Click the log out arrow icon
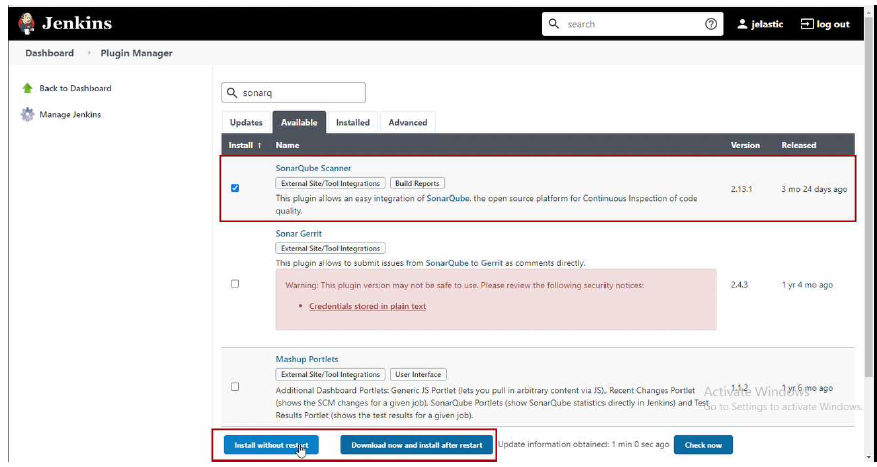 click(x=807, y=24)
